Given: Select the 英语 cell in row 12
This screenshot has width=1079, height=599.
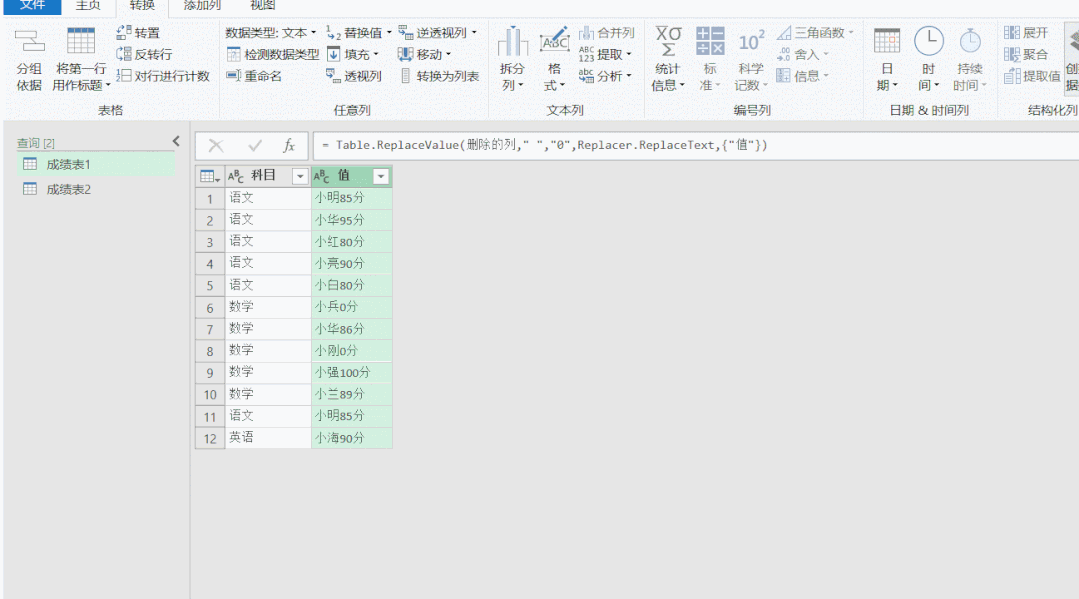Looking at the screenshot, I should 268,438.
